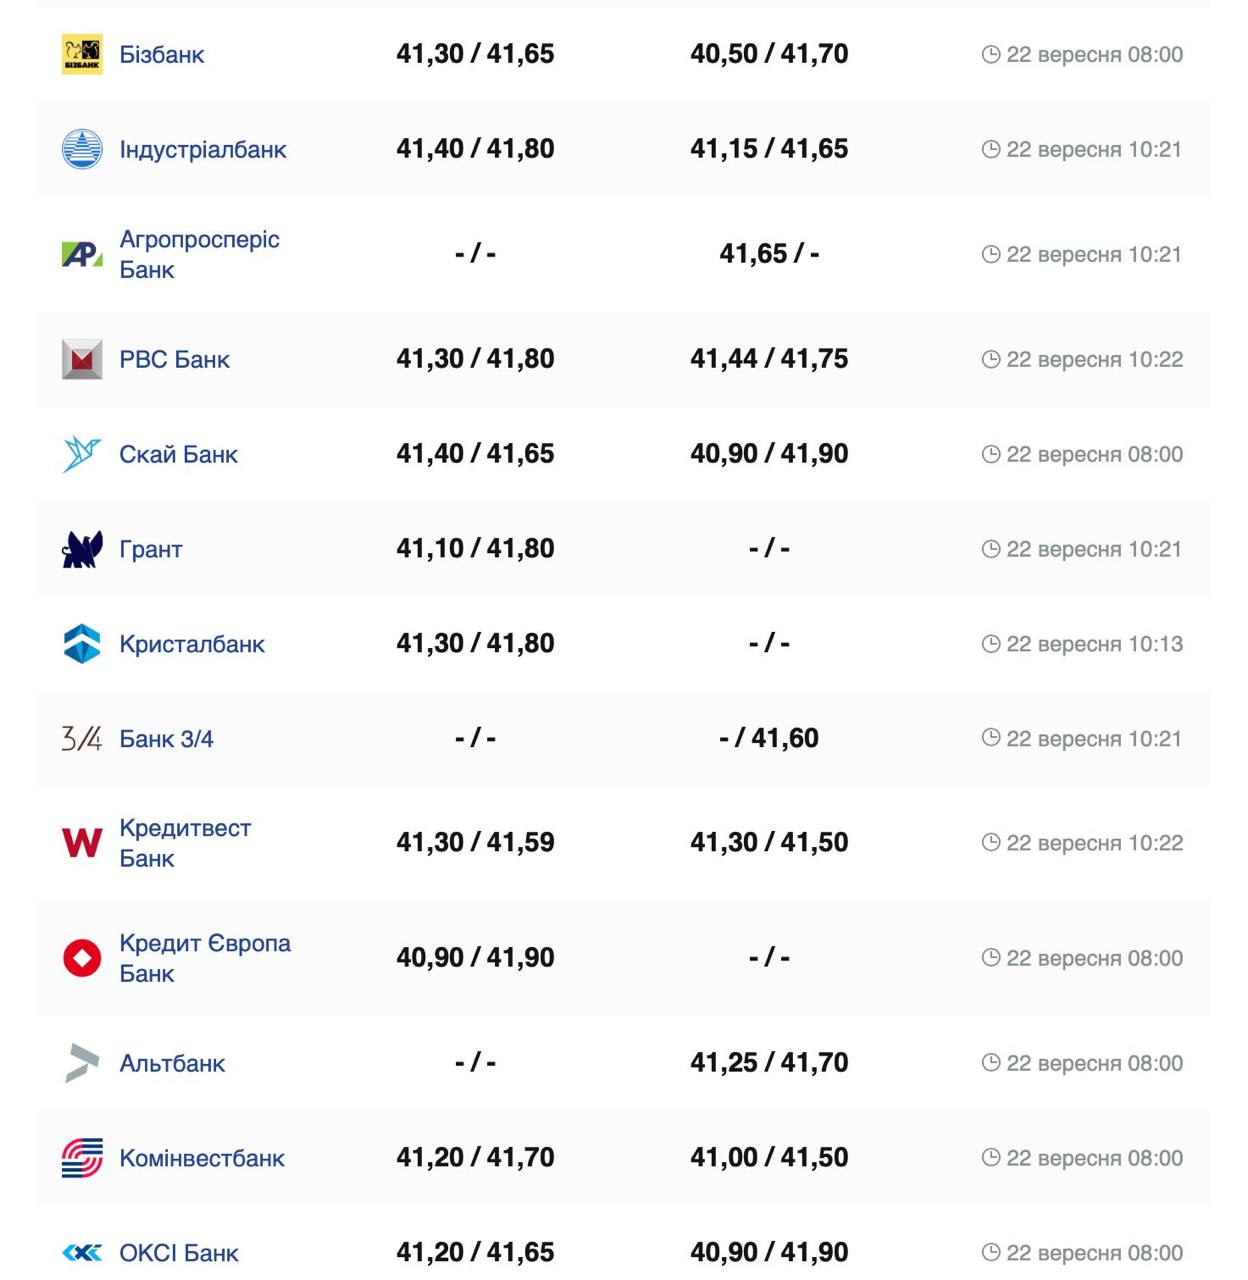Click the РВС Банк logo icon
Image resolution: width=1248 pixels, height=1280 pixels.
[x=82, y=359]
